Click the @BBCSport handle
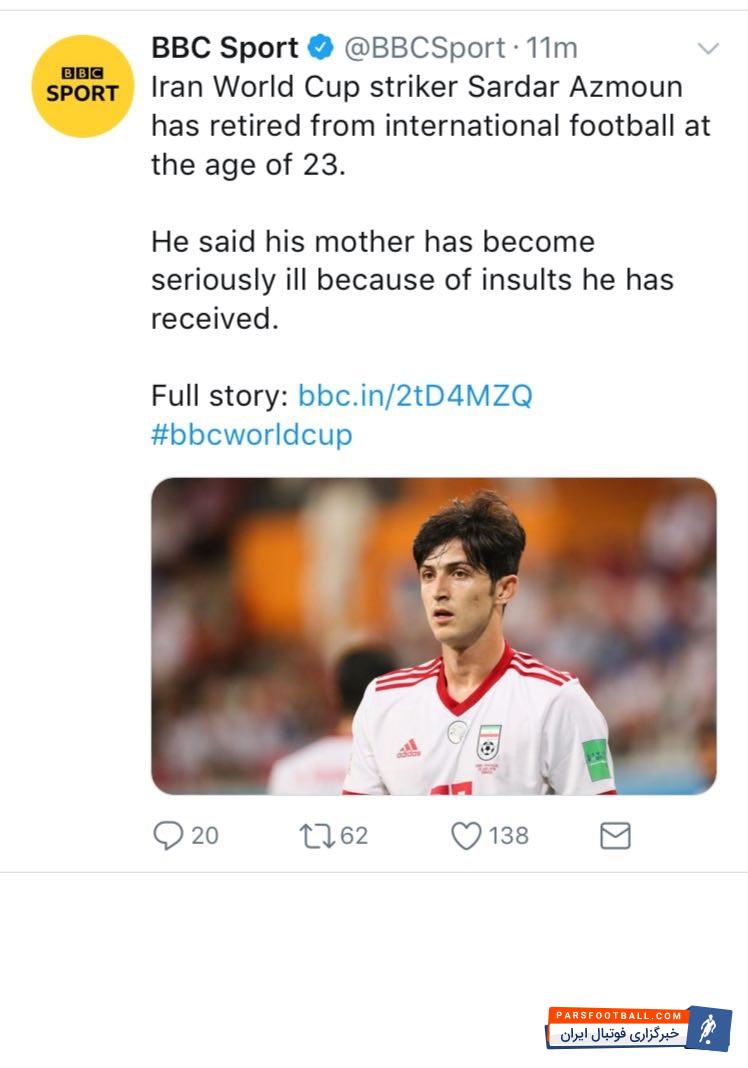The image size is (748, 1068). click(x=425, y=47)
